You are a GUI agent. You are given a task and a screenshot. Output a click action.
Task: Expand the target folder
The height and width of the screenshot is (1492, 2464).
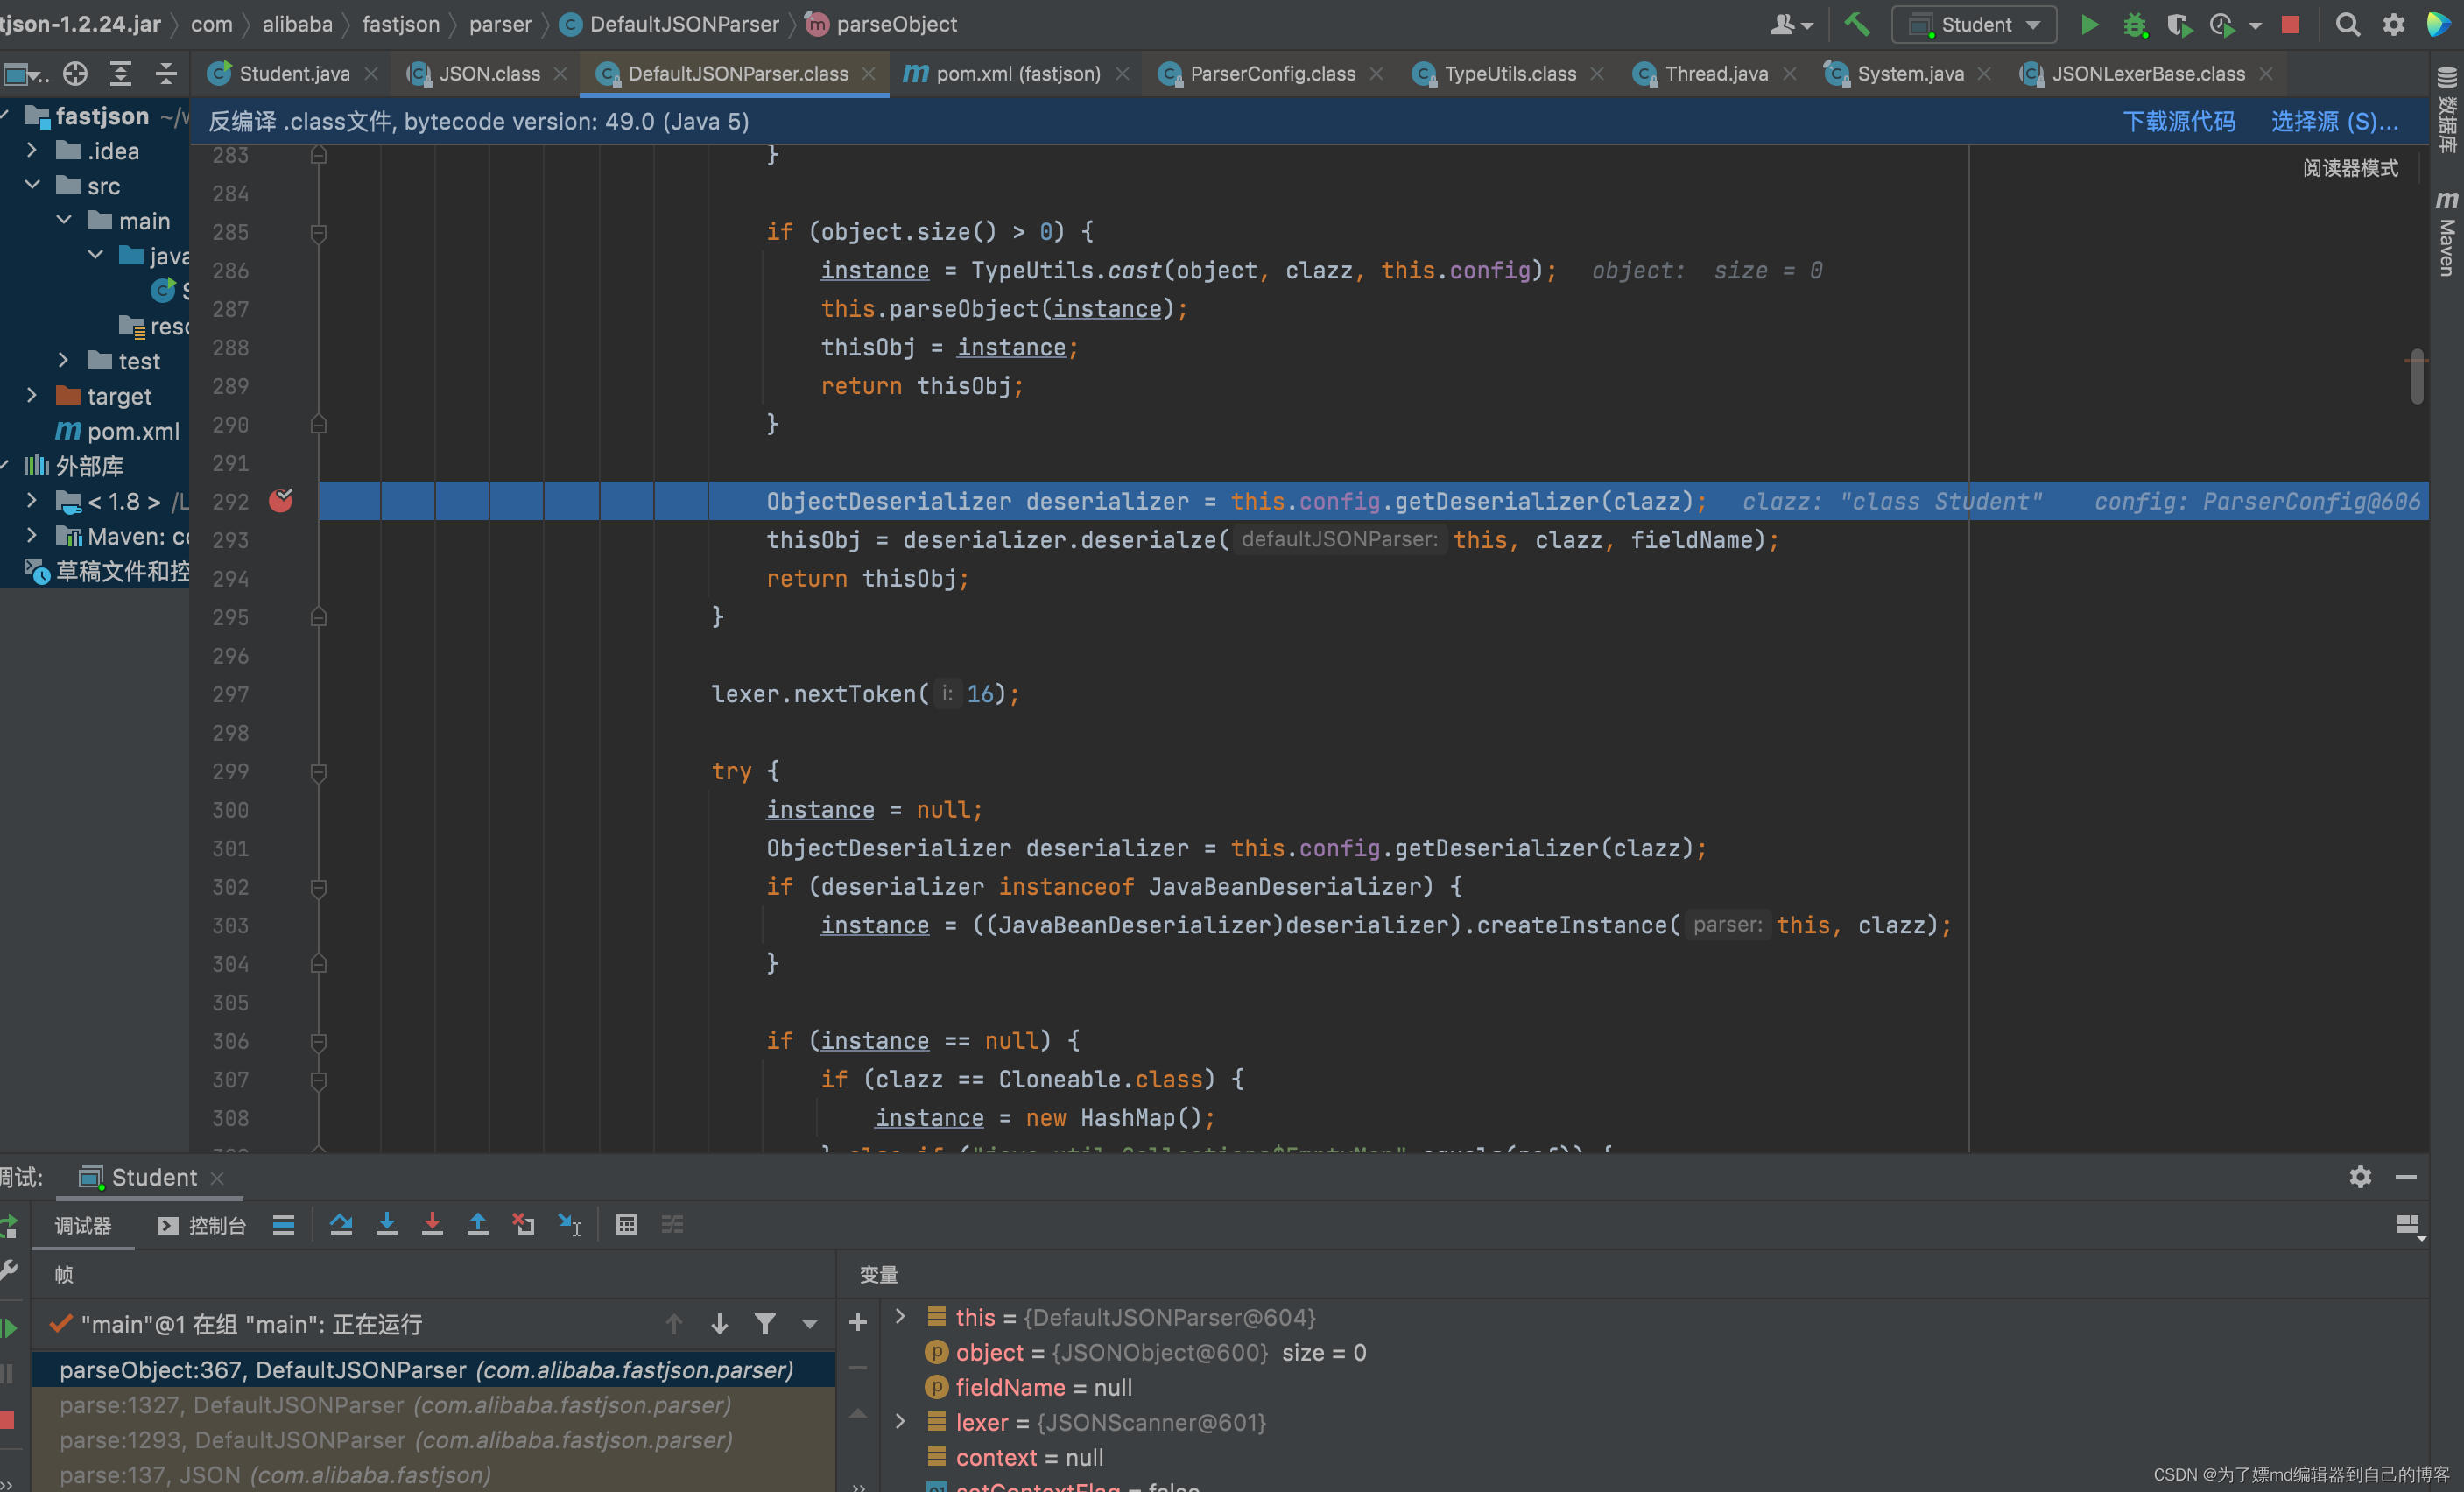(32, 396)
